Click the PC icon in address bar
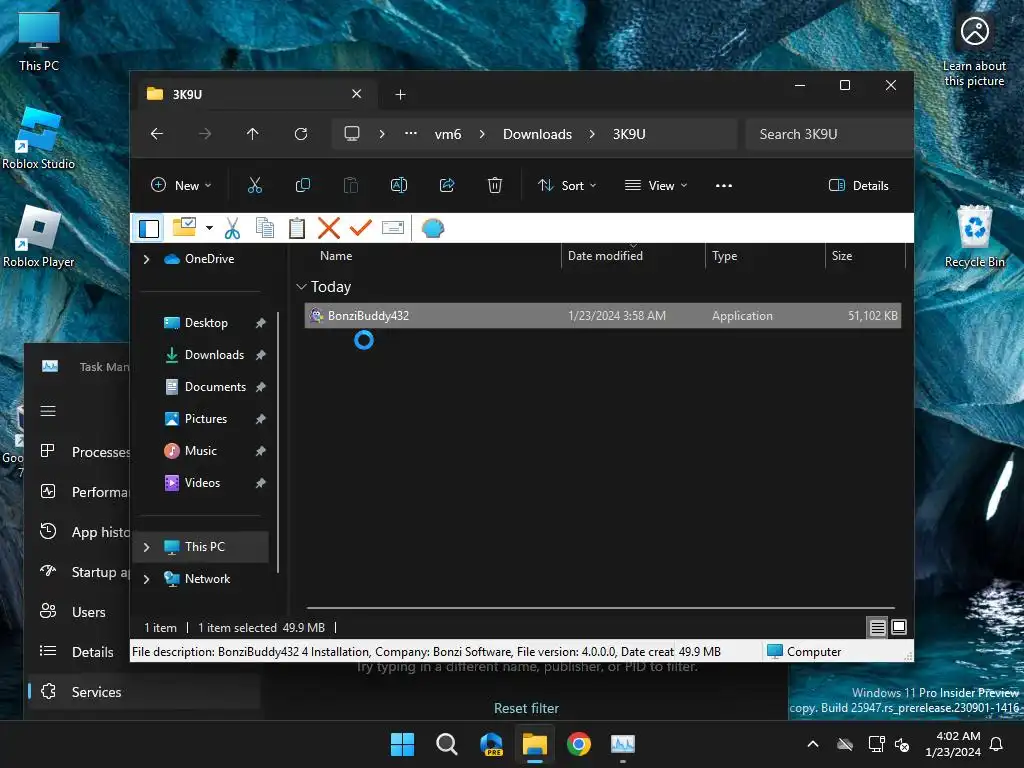1024x768 pixels. [352, 134]
